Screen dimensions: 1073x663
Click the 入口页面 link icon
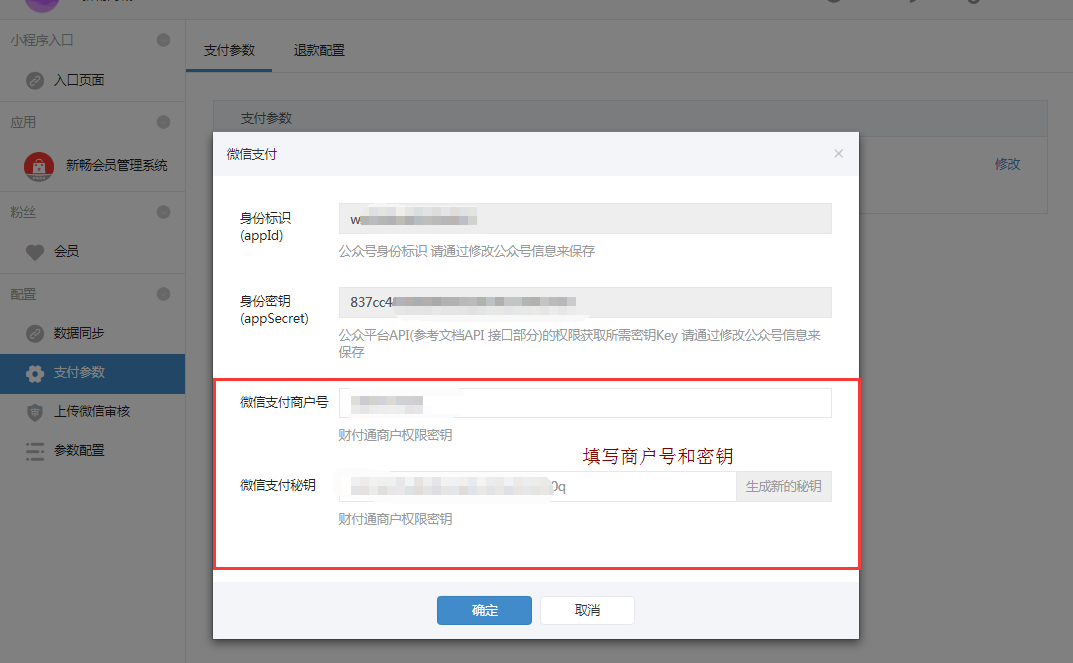pos(35,81)
